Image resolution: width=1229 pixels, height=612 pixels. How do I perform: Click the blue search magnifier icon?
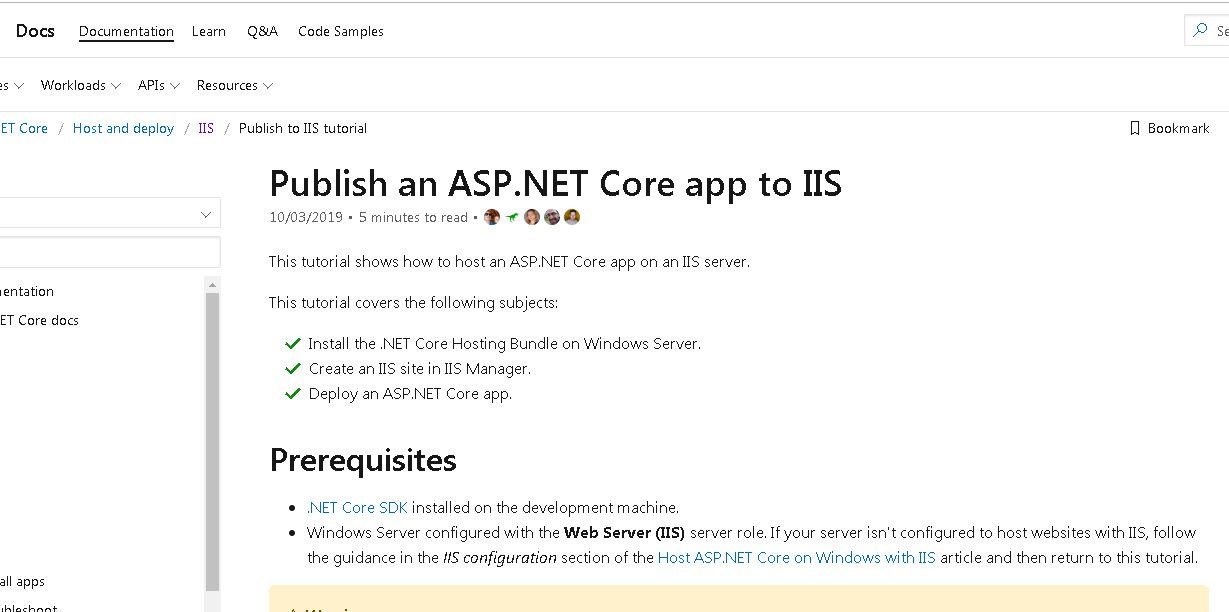click(x=1202, y=30)
